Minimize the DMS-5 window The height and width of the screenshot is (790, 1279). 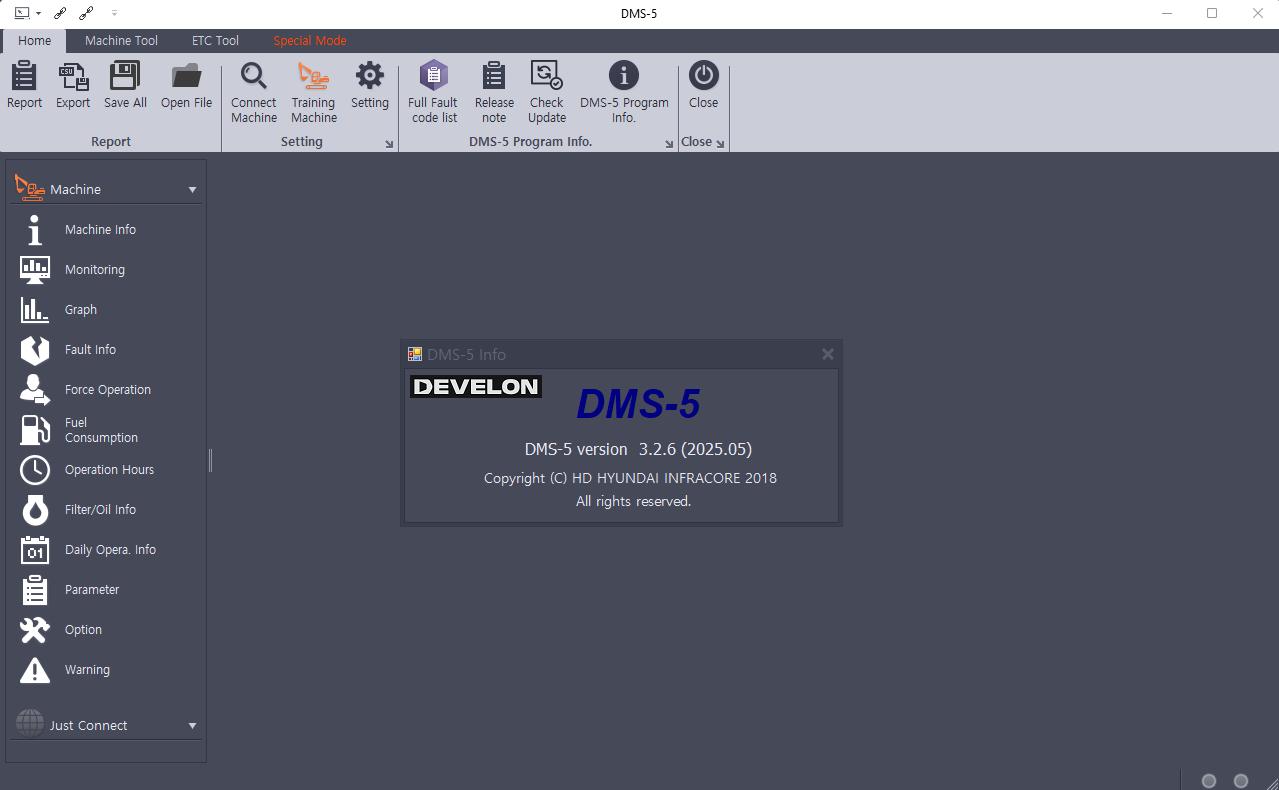click(x=1167, y=13)
